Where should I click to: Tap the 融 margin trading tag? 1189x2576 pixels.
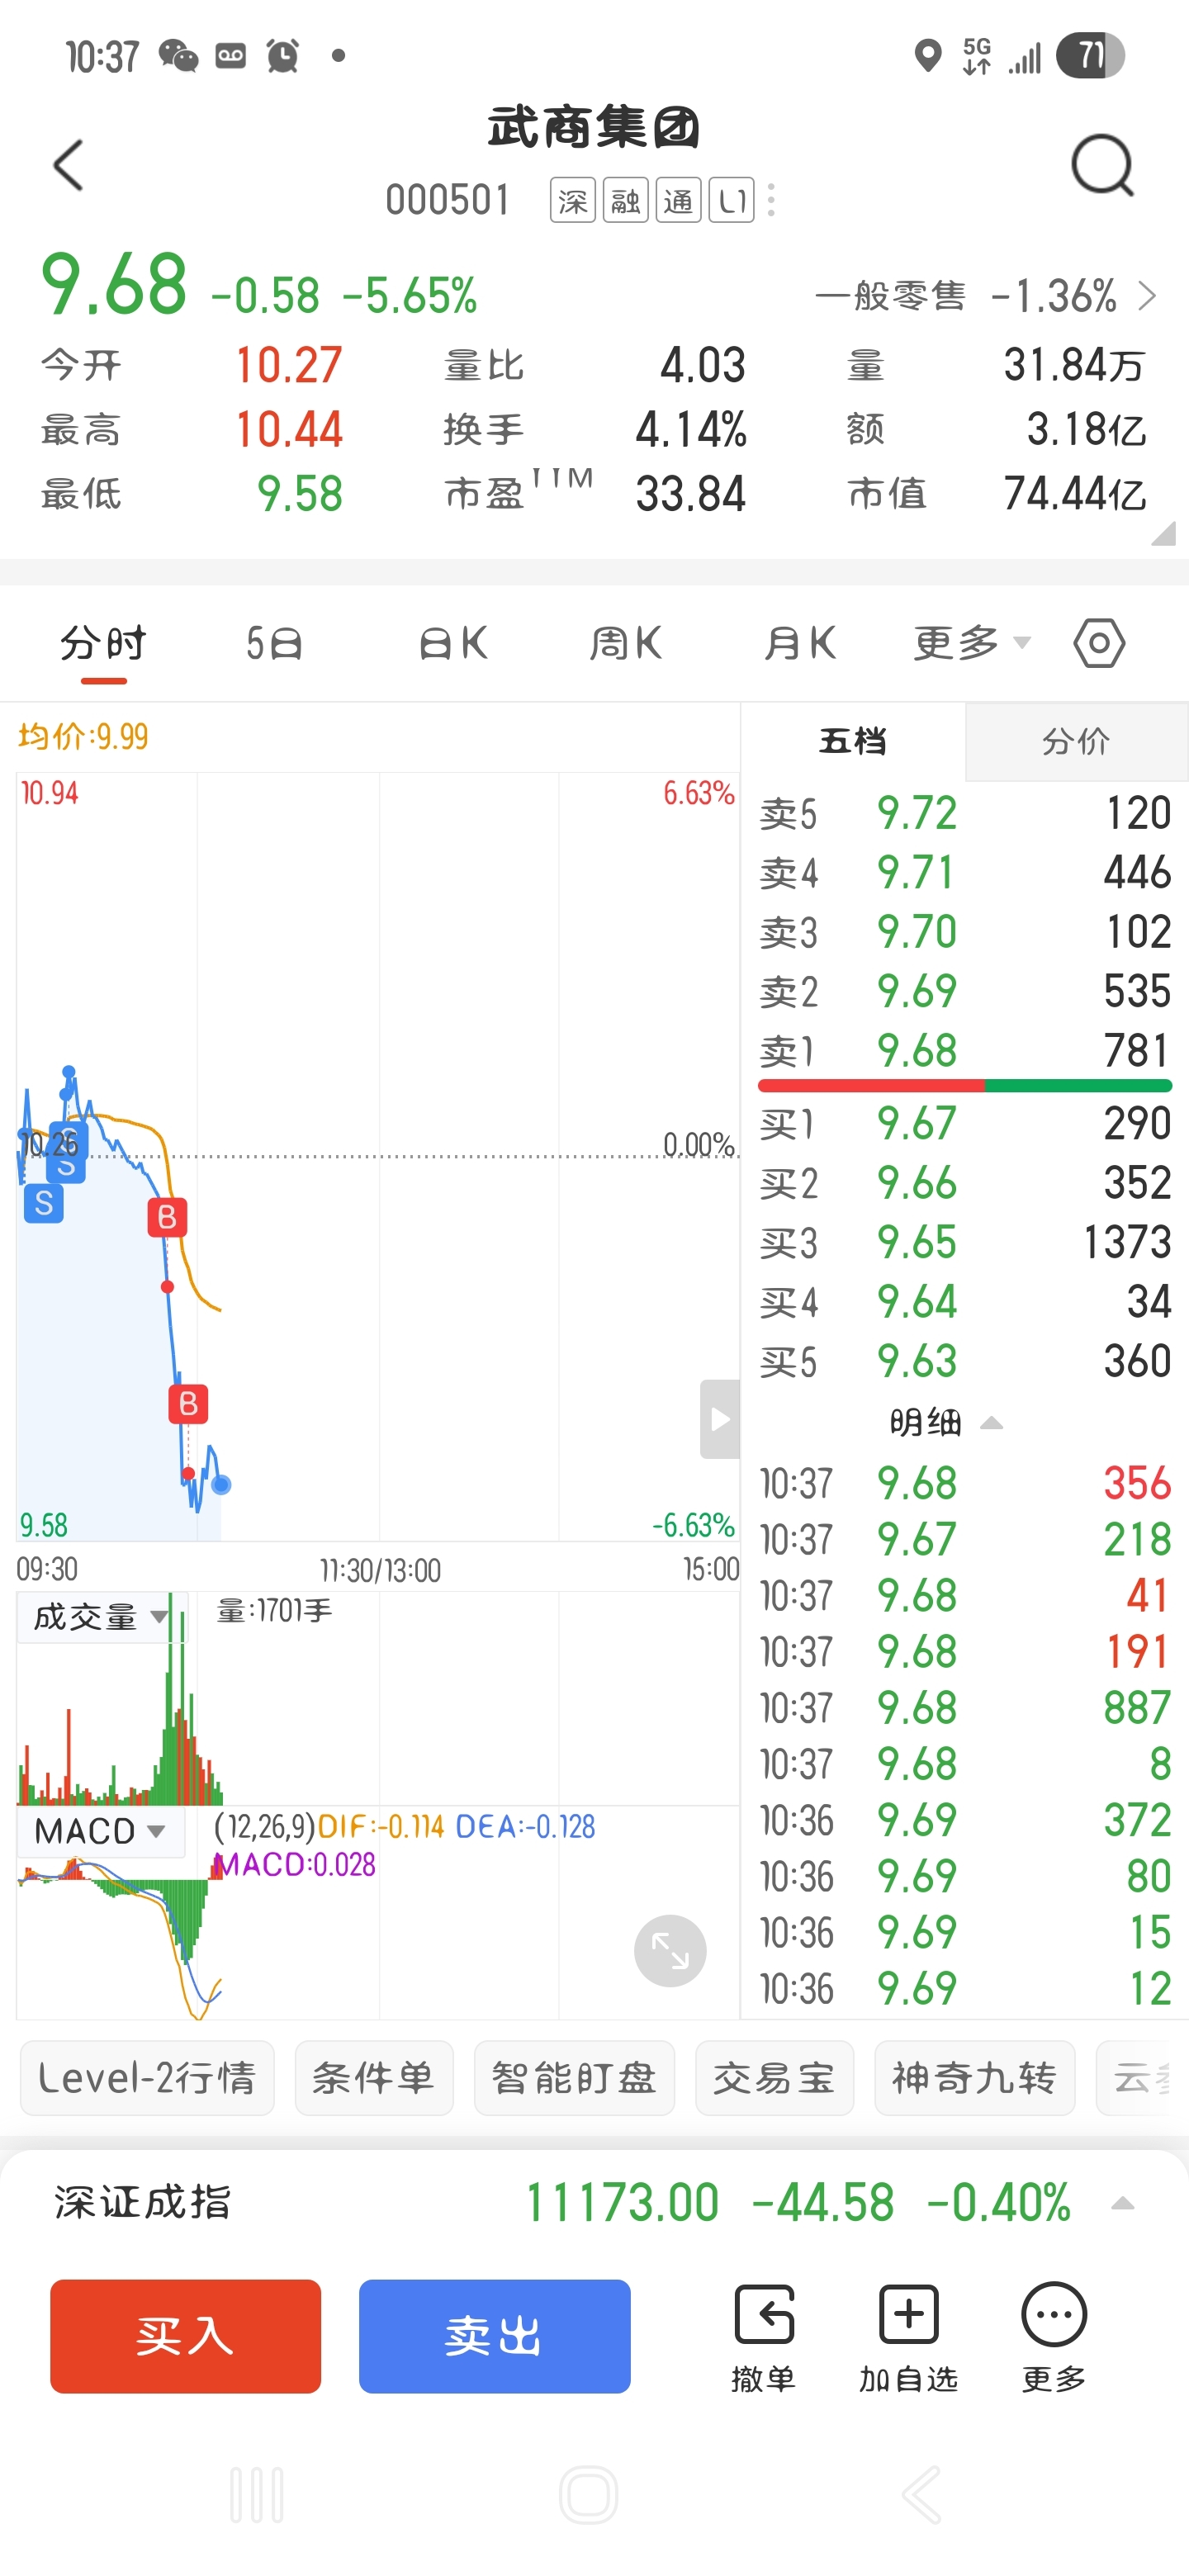point(626,201)
